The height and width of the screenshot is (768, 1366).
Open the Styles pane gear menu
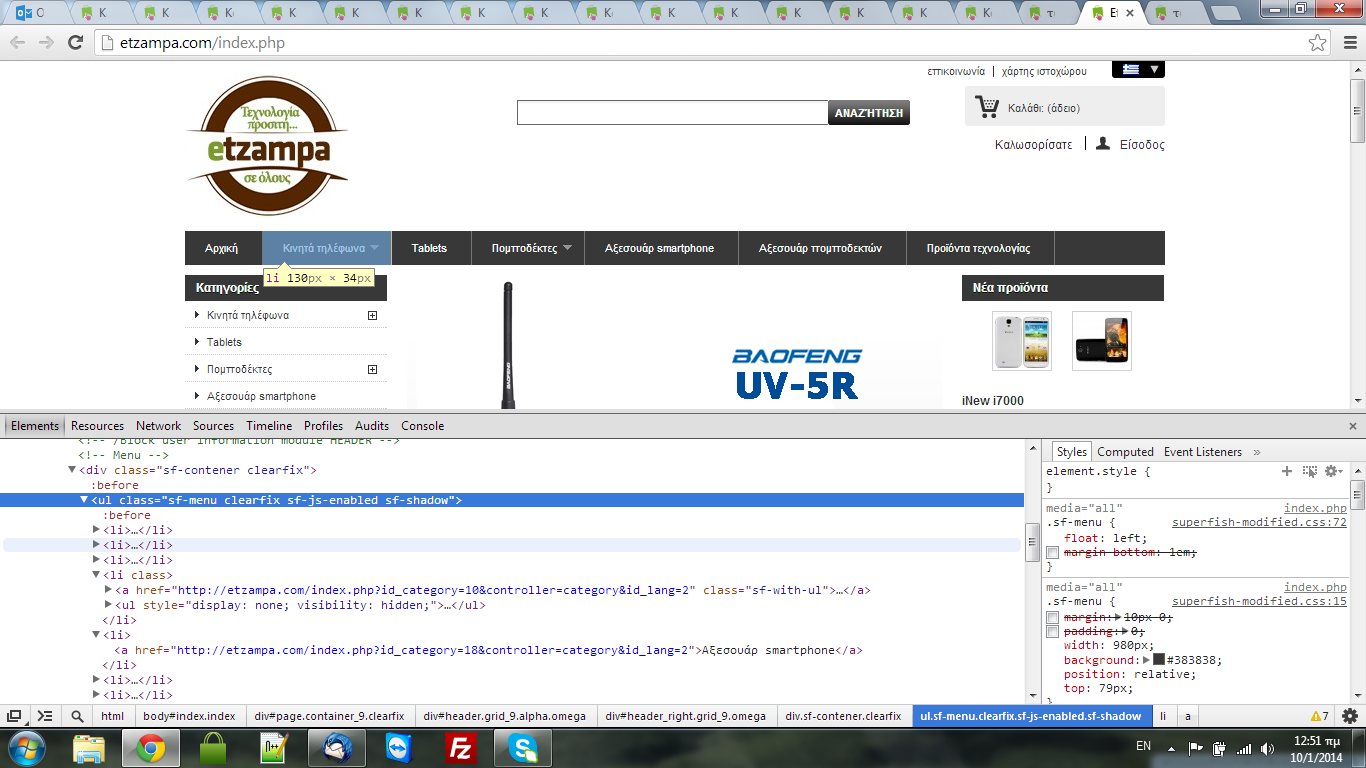coord(1333,471)
